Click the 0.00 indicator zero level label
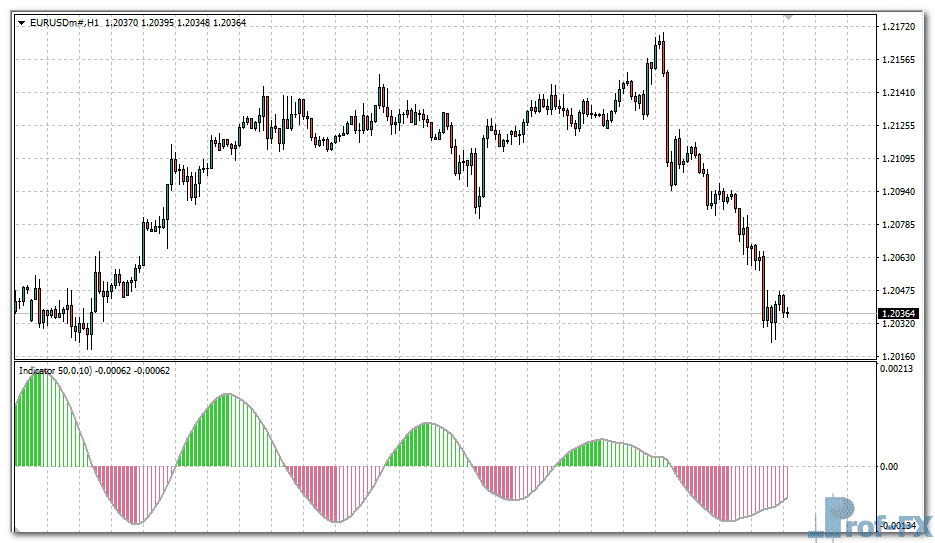This screenshot has width=935, height=543. pos(888,466)
